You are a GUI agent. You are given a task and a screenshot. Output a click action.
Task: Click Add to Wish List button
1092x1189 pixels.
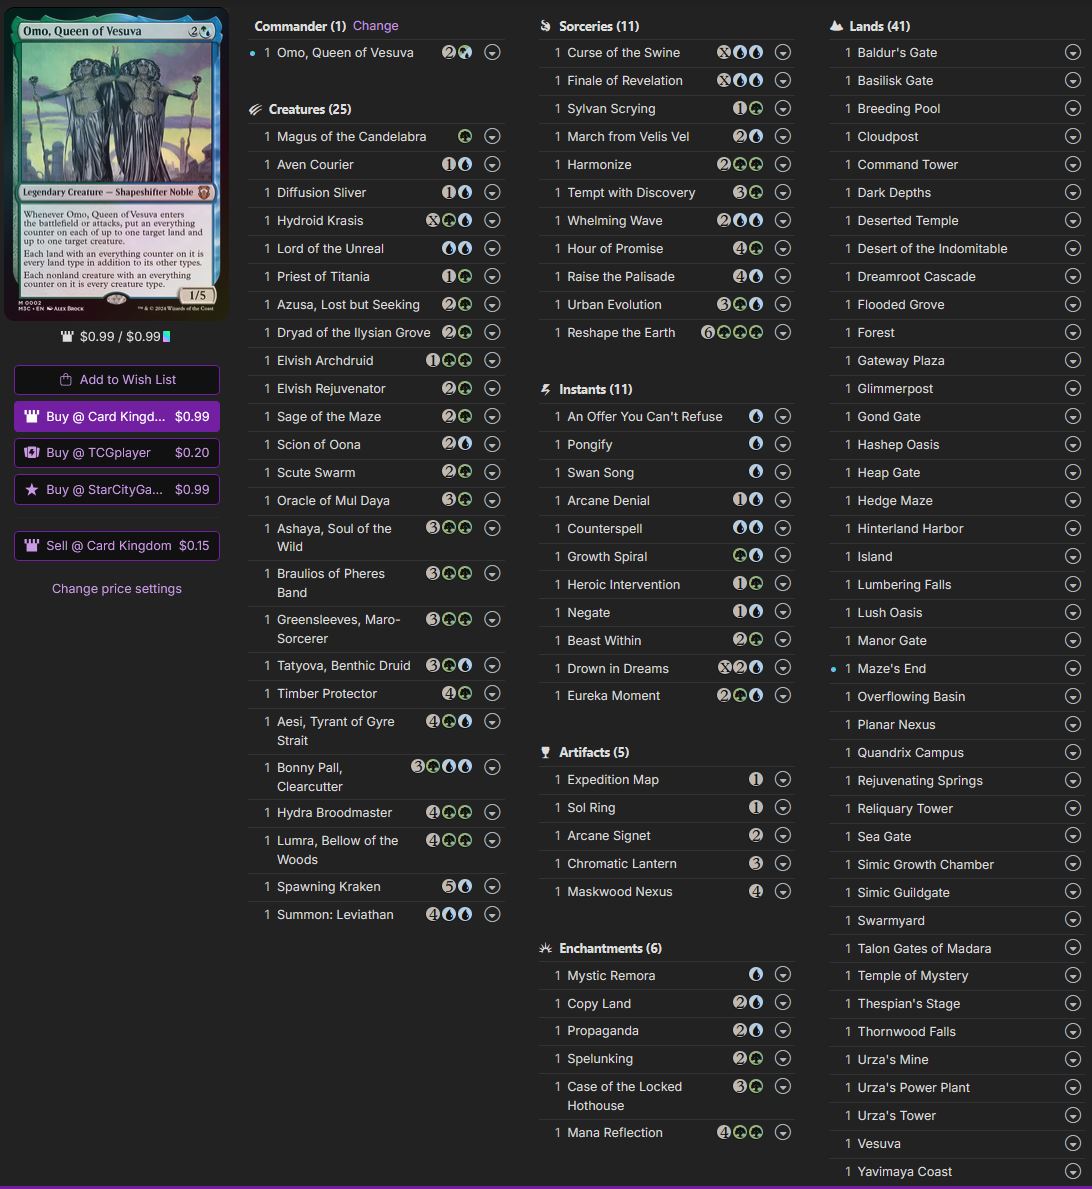(x=117, y=380)
